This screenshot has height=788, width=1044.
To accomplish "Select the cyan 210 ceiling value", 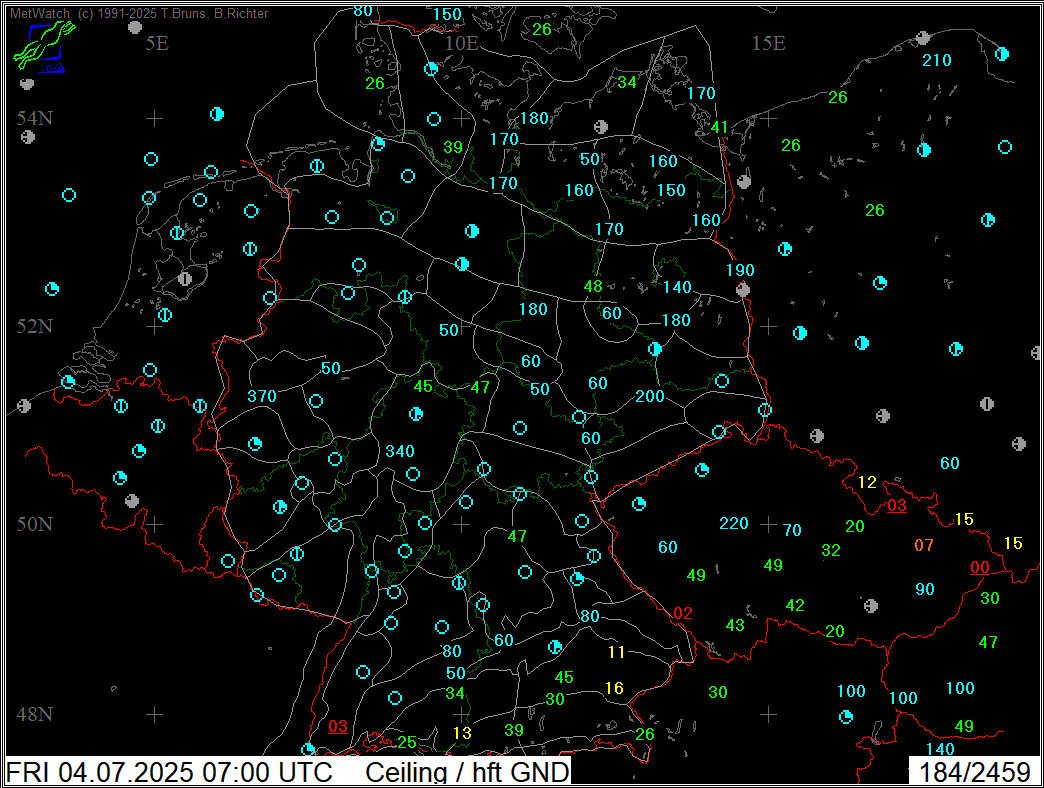I will [x=937, y=61].
